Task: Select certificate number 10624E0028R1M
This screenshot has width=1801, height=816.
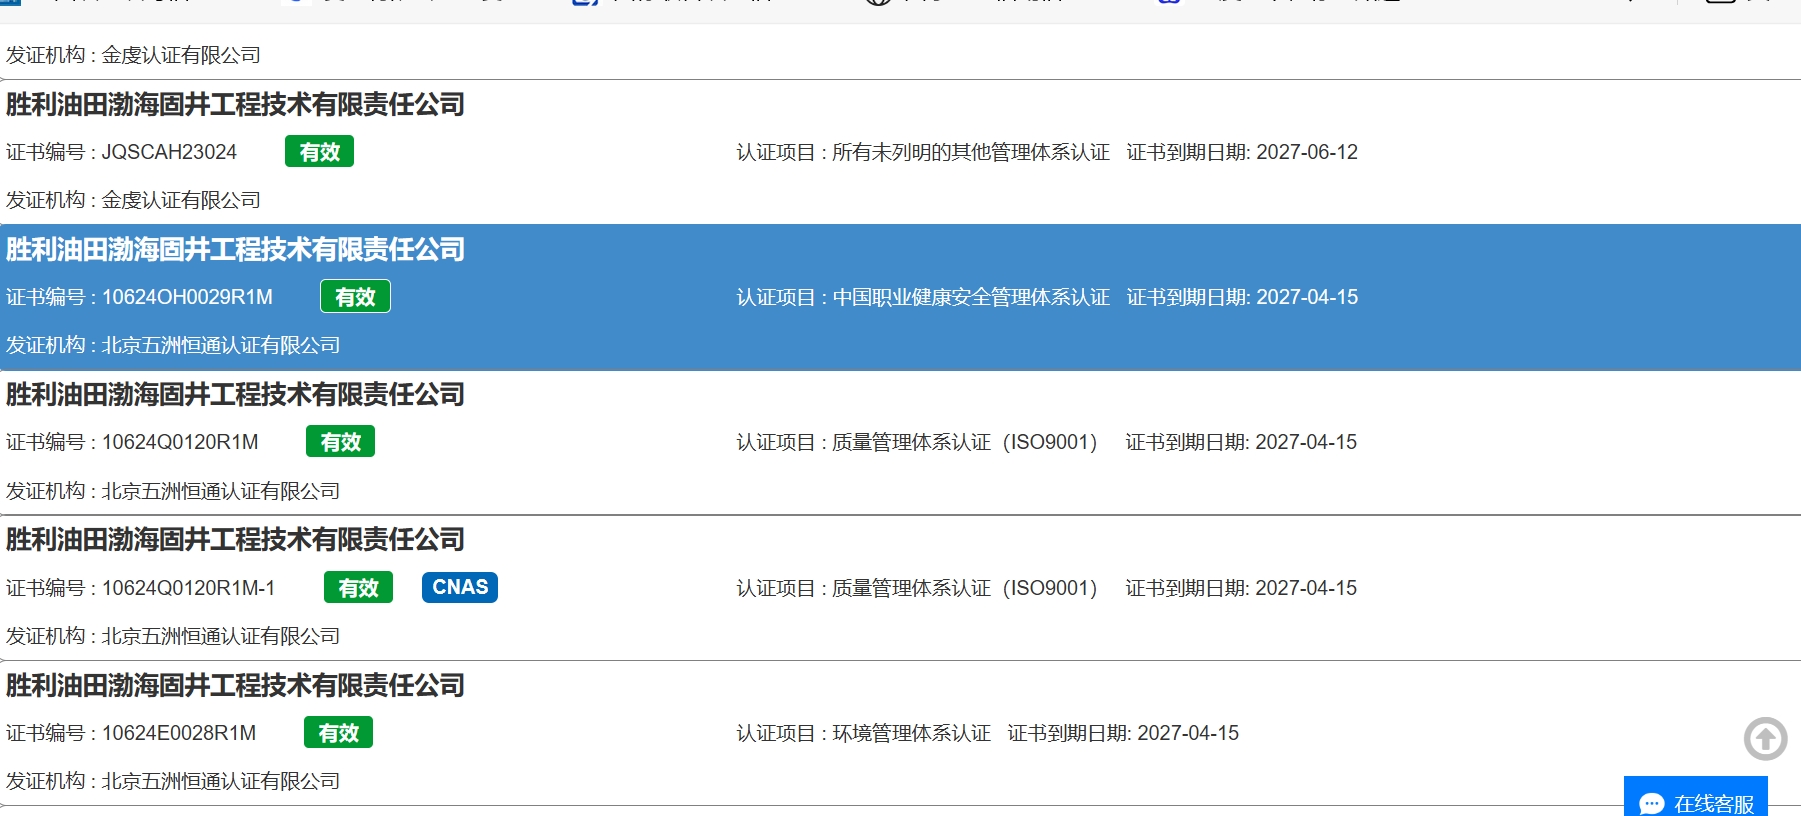Action: (179, 733)
